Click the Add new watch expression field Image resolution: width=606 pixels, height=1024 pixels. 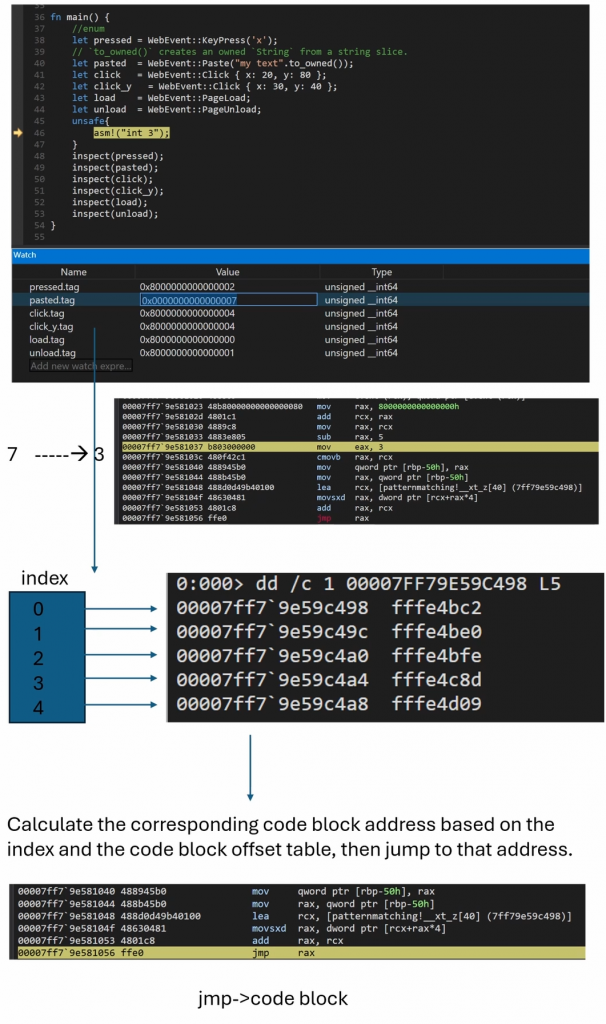click(x=80, y=366)
